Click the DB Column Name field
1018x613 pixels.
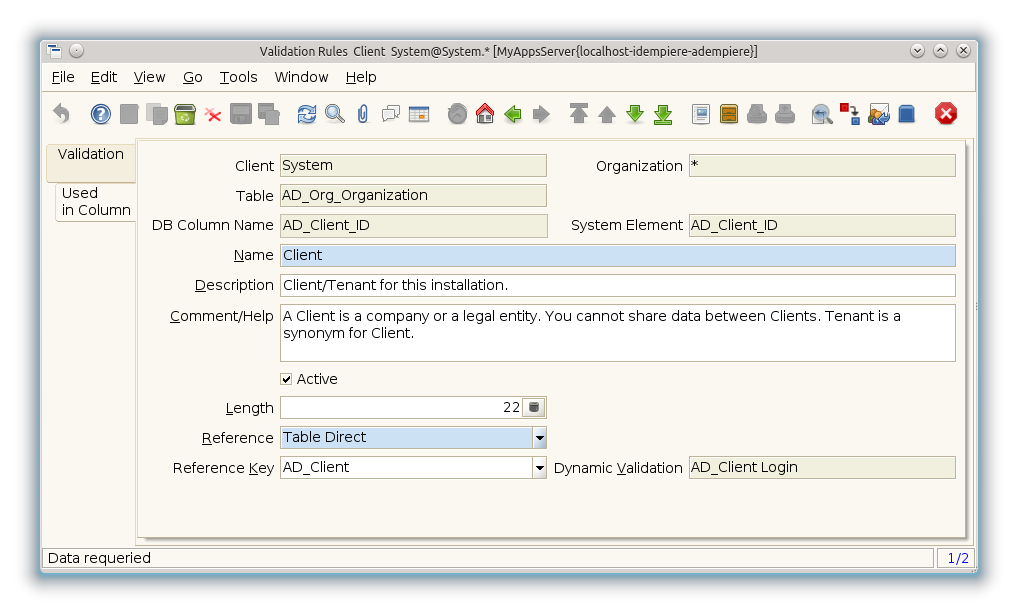(413, 225)
